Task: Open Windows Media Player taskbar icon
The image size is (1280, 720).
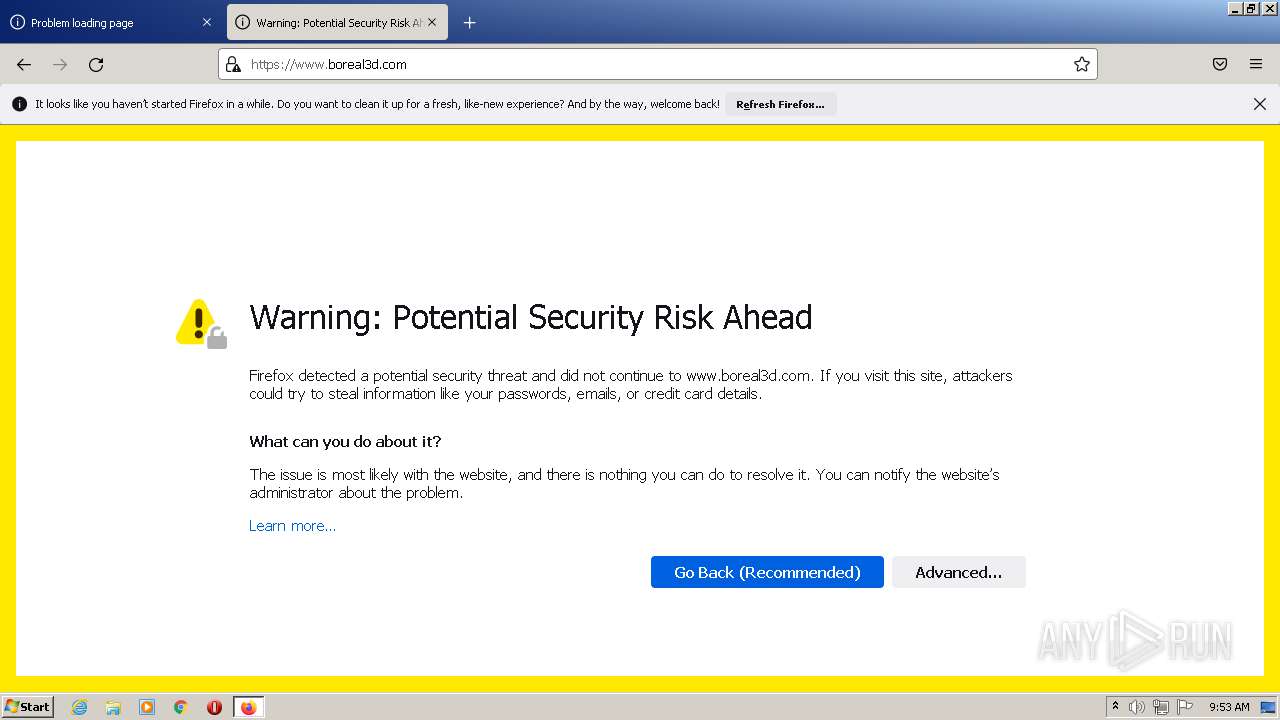Action: point(147,707)
